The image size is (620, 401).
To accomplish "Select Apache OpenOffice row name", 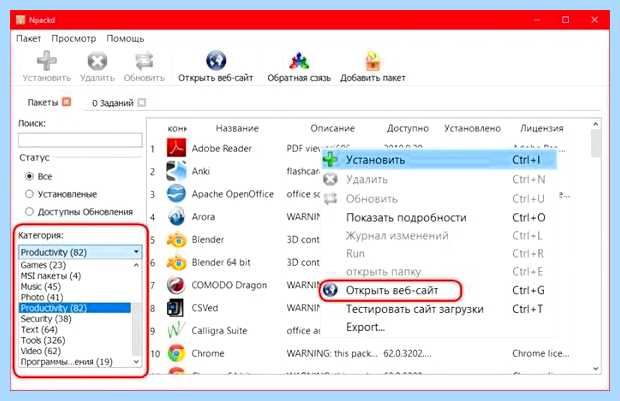I will point(232,194).
